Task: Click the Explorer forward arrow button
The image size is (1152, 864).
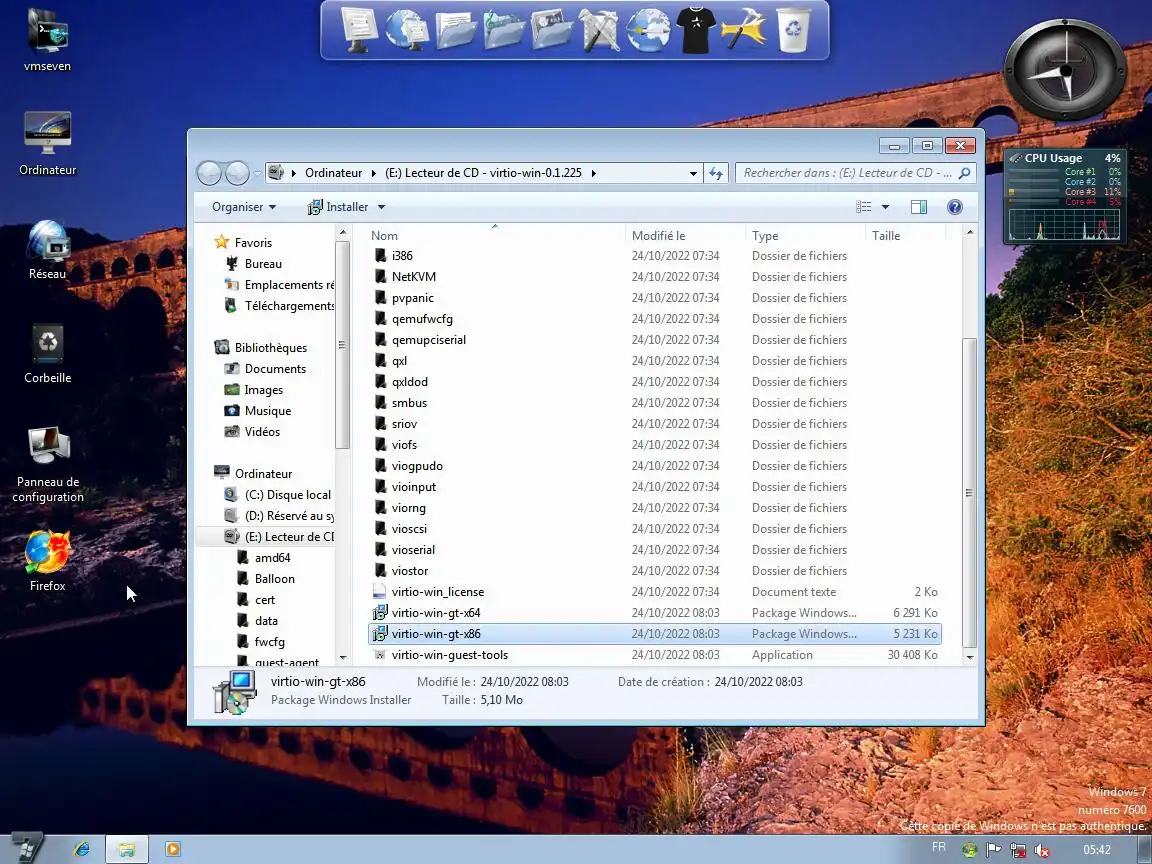Action: point(237,173)
